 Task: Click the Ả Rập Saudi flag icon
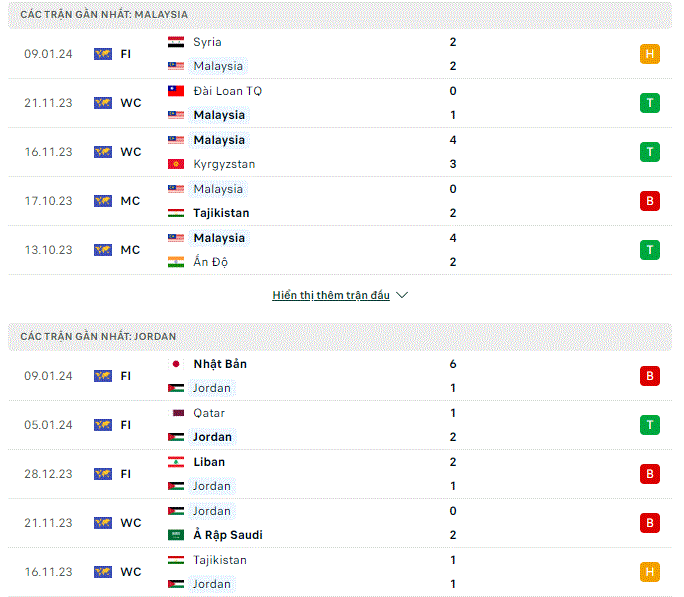click(x=176, y=535)
